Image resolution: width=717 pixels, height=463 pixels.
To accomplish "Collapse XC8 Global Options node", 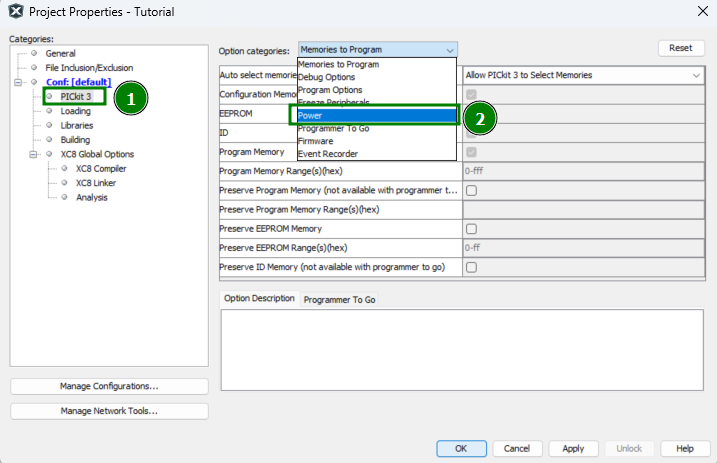I will pyautogui.click(x=33, y=154).
